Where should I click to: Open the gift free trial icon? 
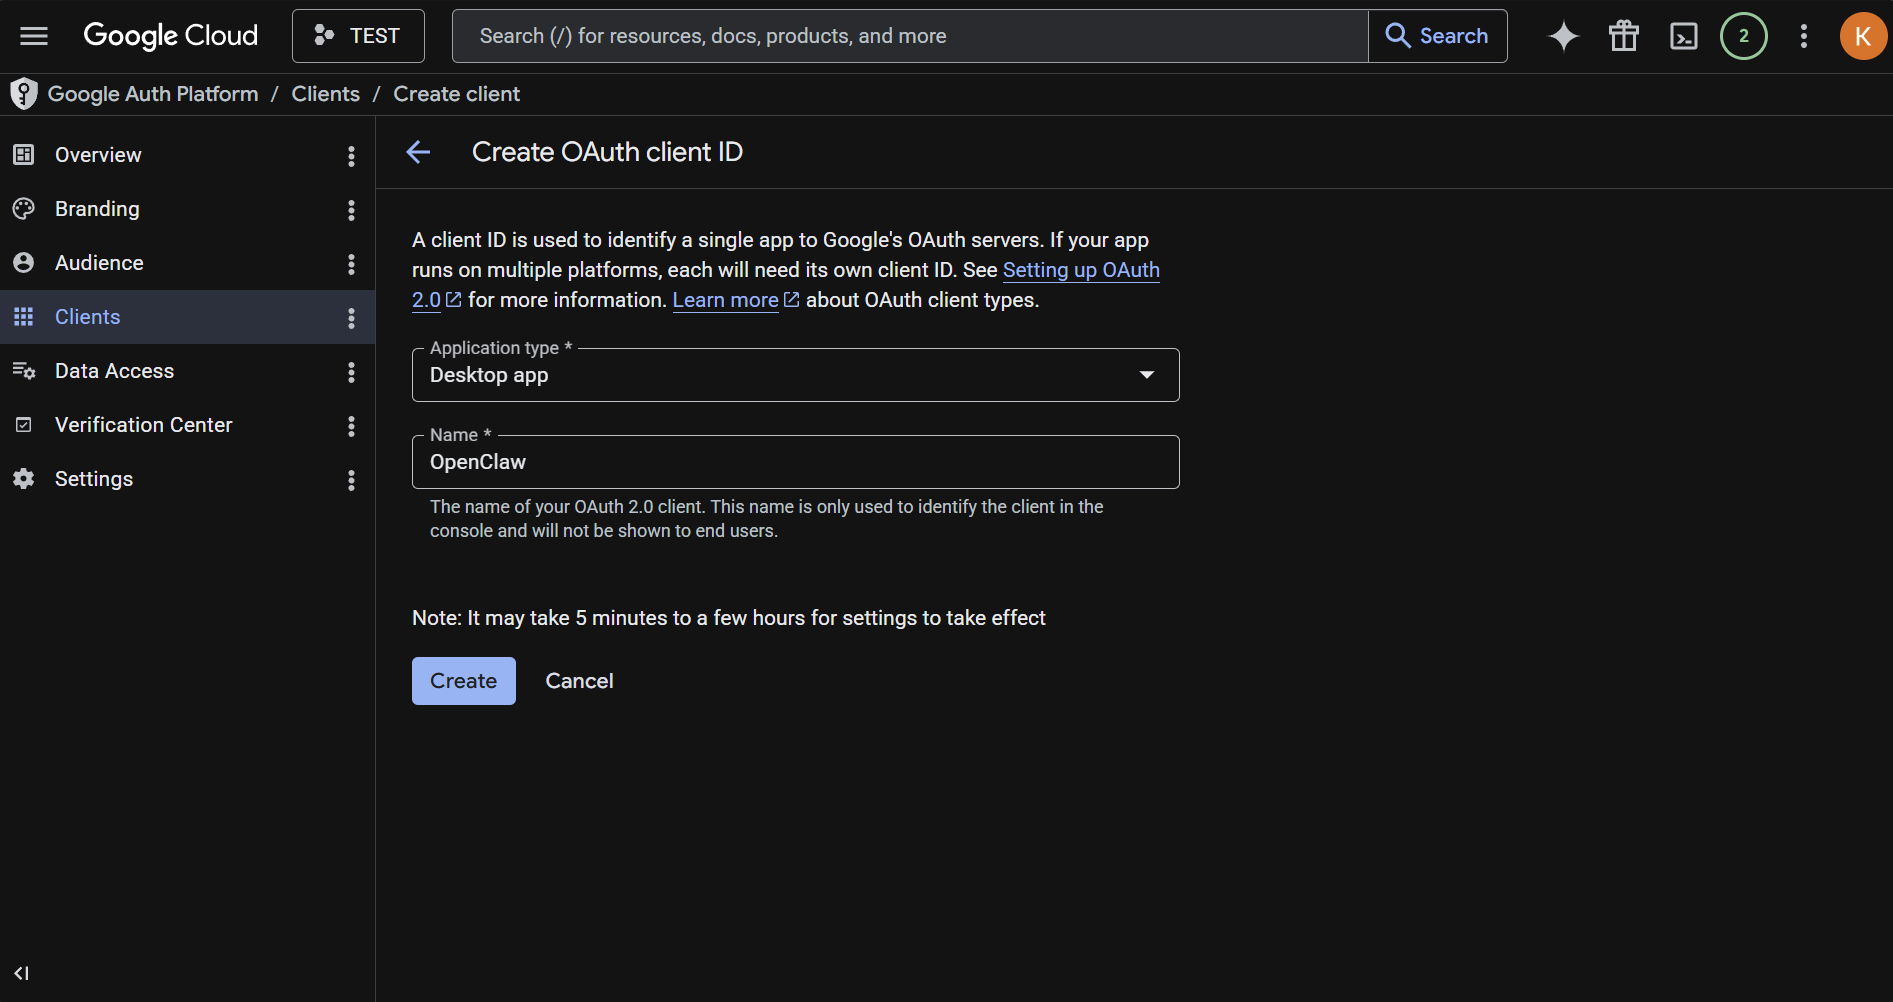1624,36
